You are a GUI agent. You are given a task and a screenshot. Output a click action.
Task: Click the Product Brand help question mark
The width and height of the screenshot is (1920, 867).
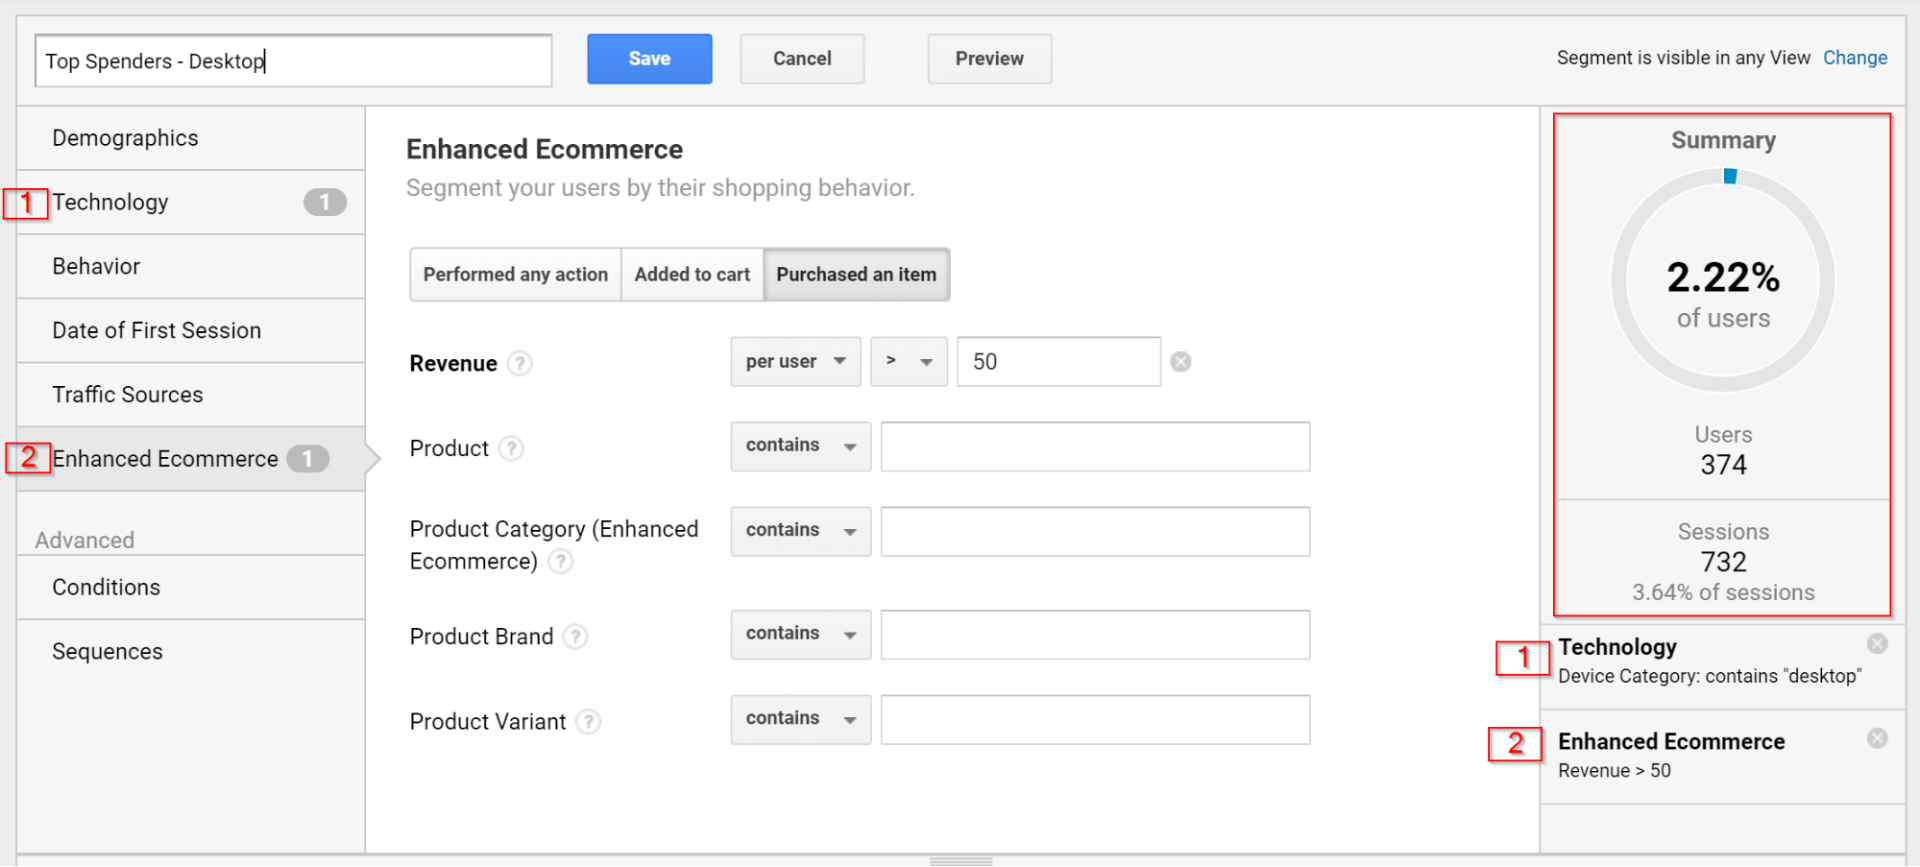pyautogui.click(x=575, y=636)
